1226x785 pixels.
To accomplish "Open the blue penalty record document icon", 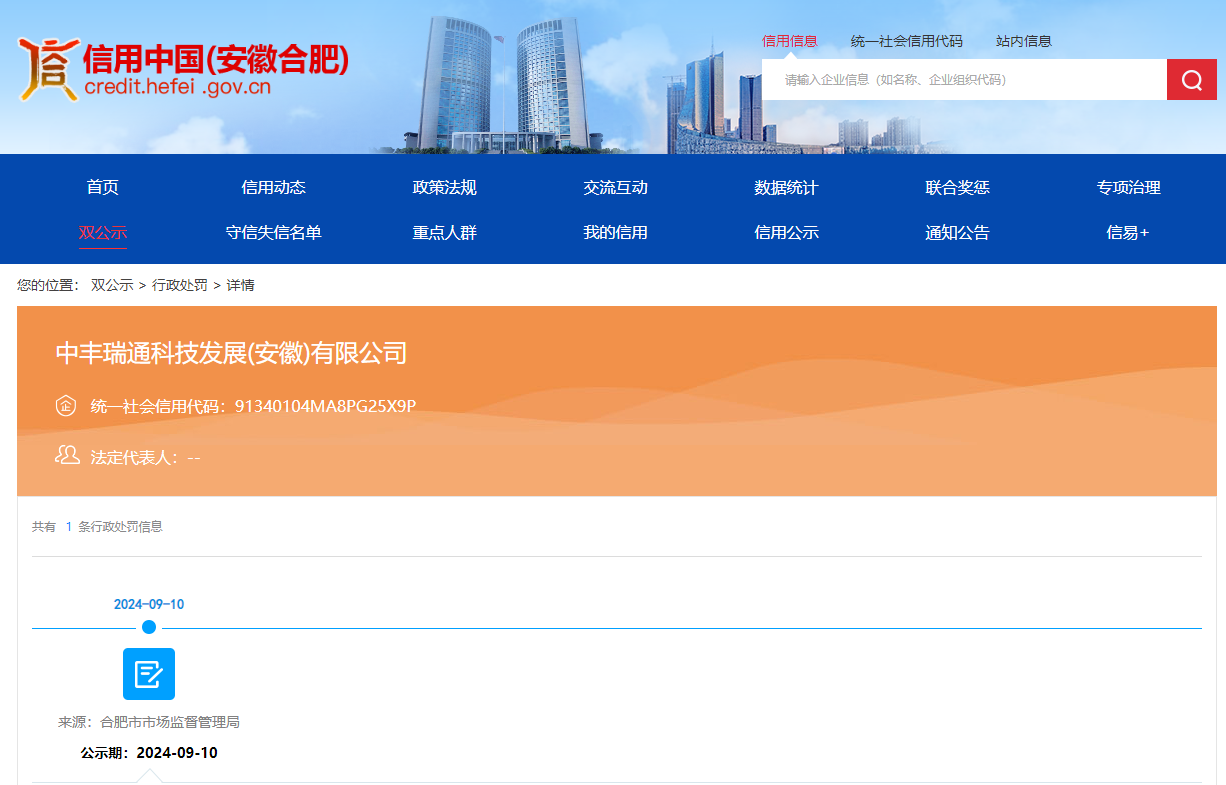I will point(149,674).
